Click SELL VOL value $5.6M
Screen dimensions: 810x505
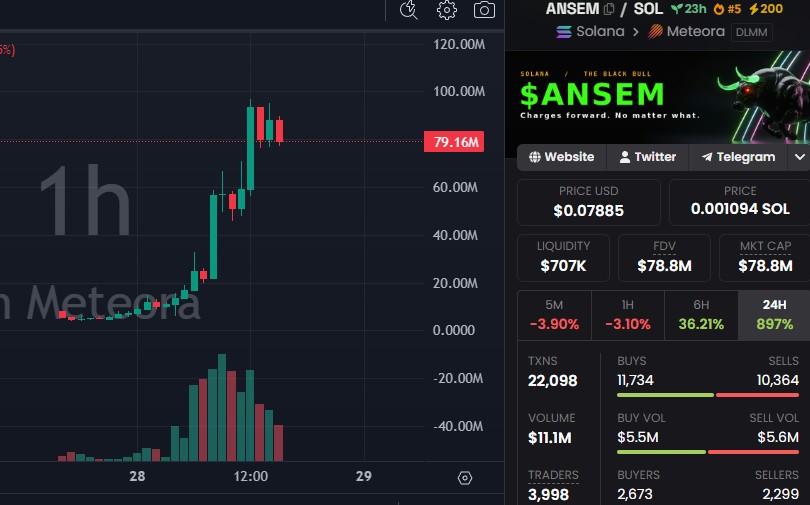pos(778,437)
